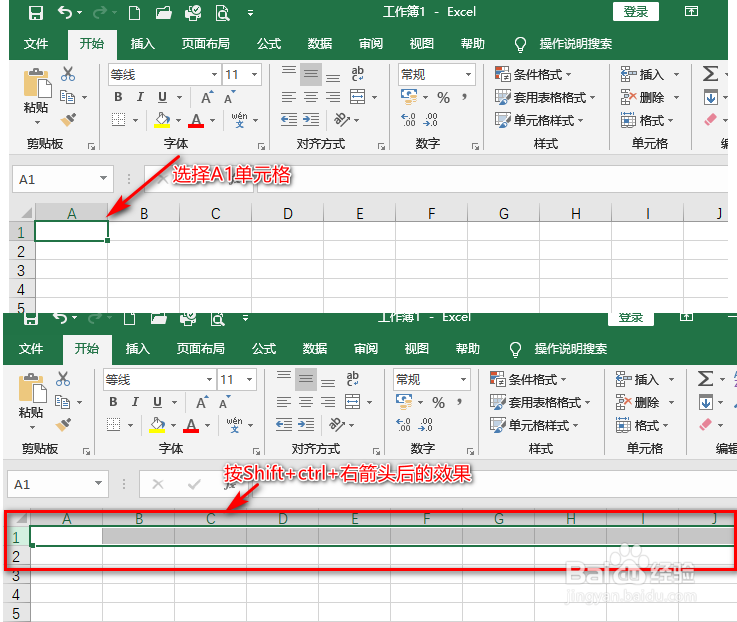Click the Open folder icon in the top window
Image resolution: width=737 pixels, height=622 pixels.
[x=163, y=13]
